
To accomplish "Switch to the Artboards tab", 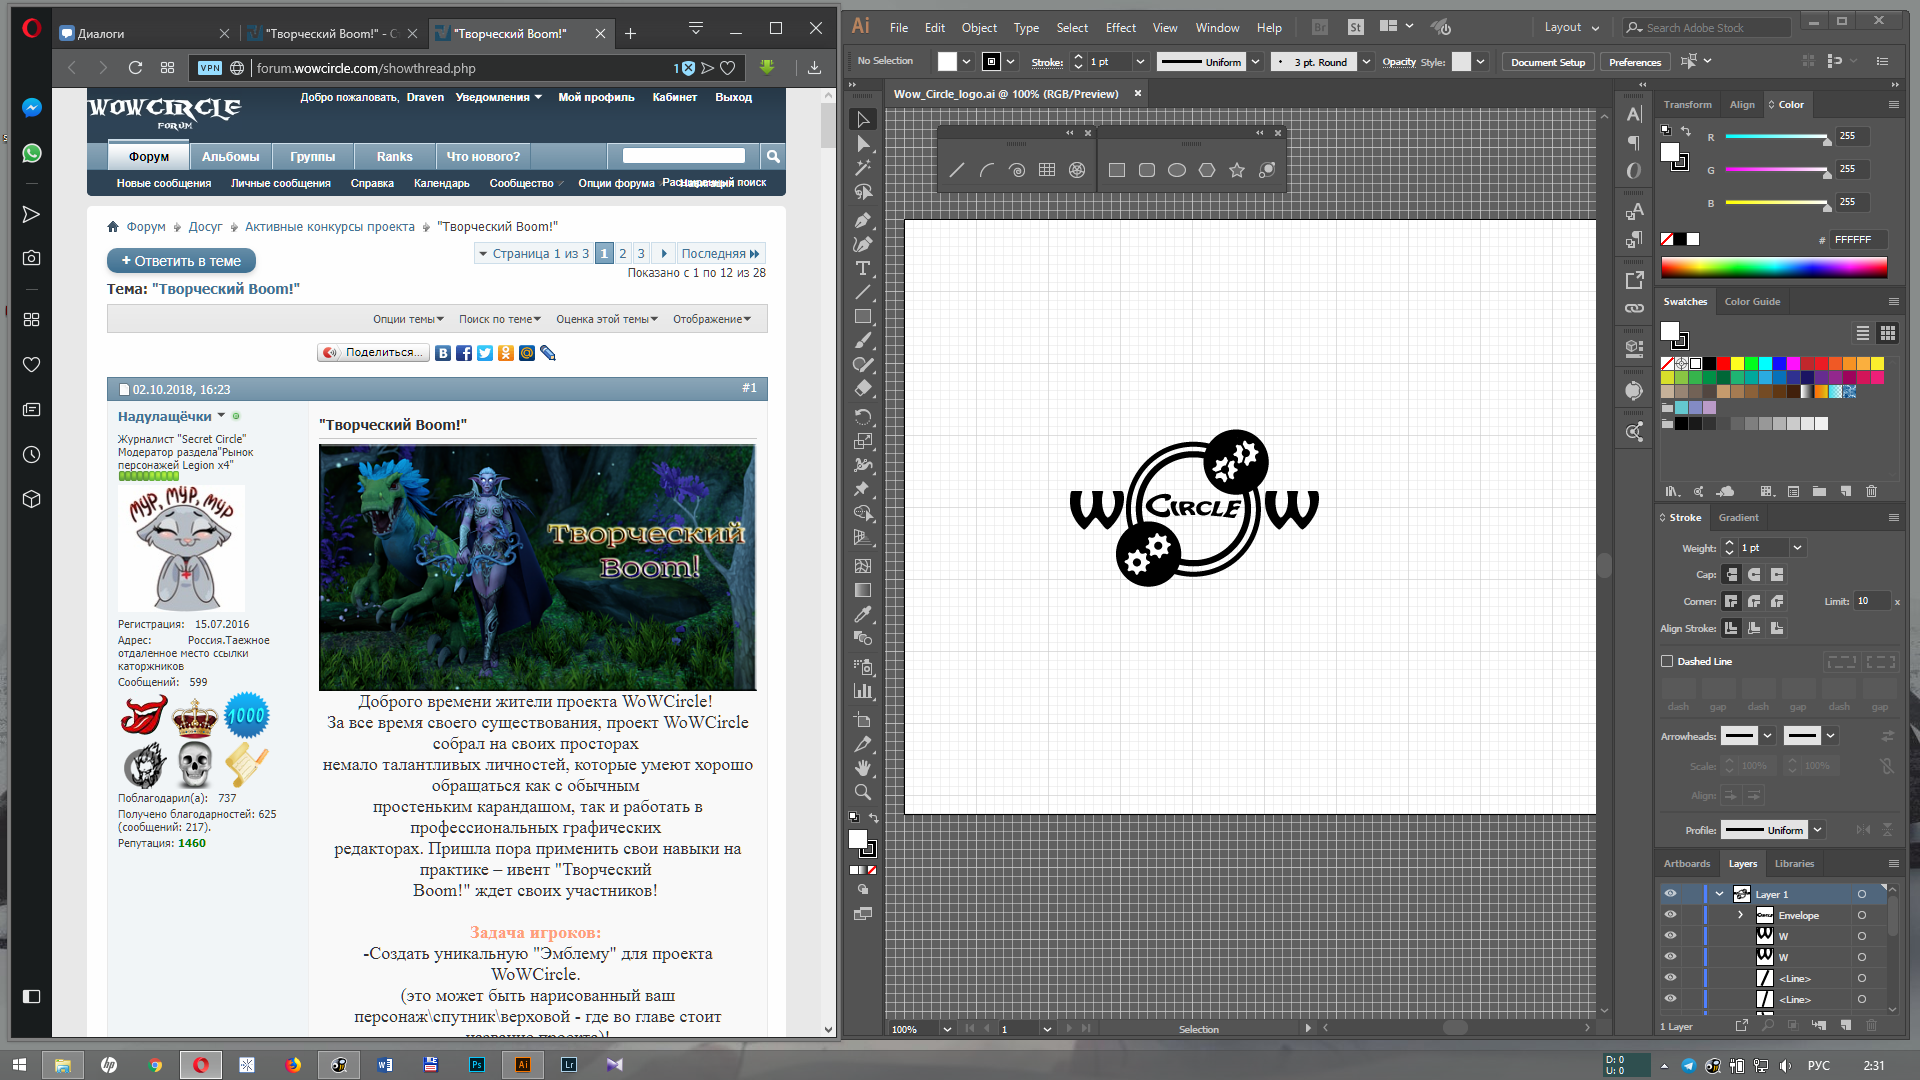I will point(1686,863).
